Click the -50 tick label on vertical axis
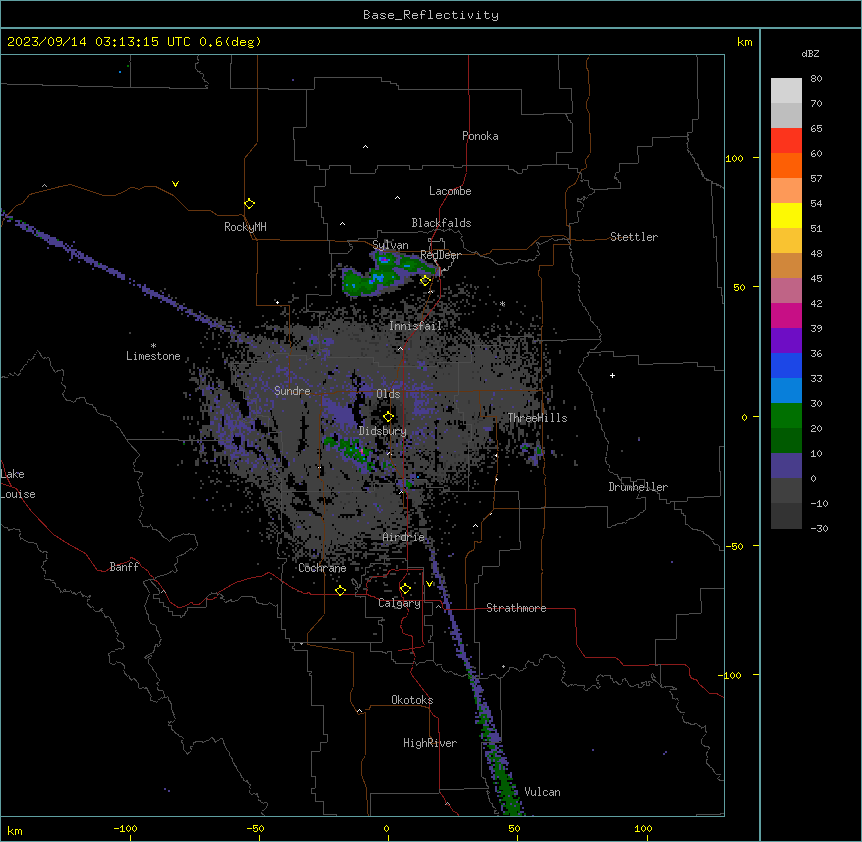This screenshot has height=842, width=862. (x=734, y=546)
